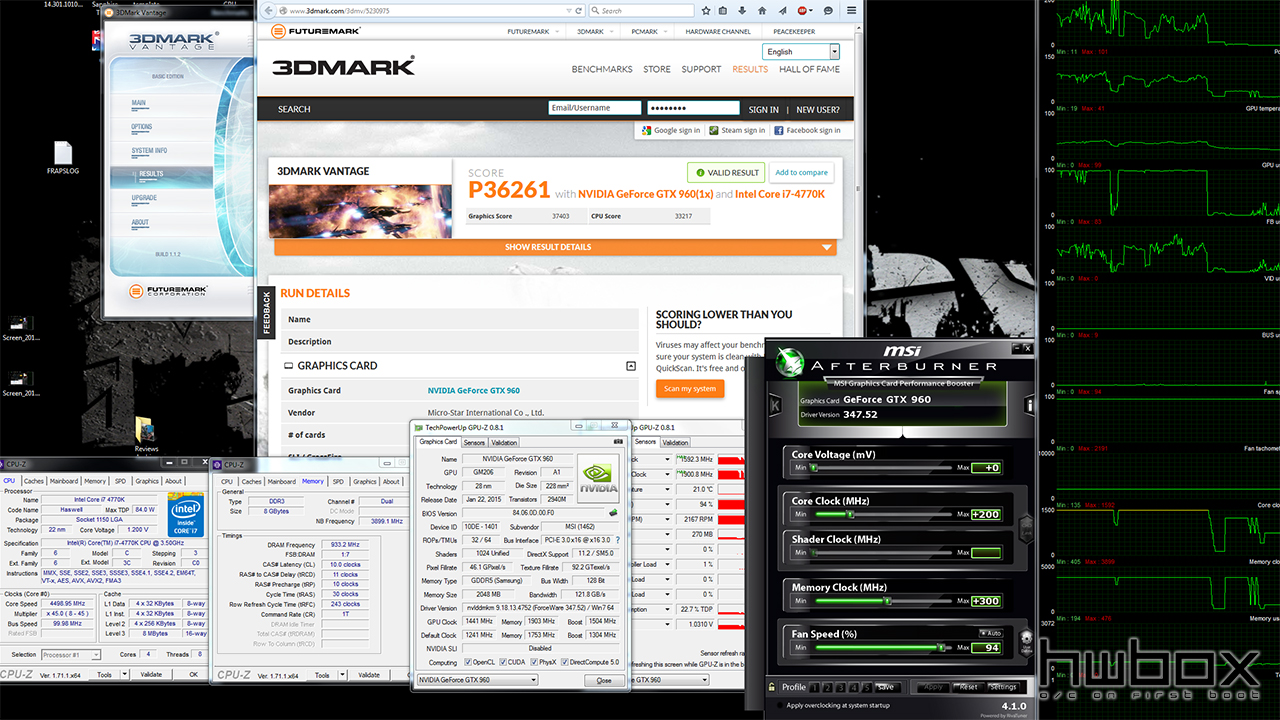Select SYSTEM INFO in 3DMark Vantage sidebar
Screen dimensions: 1280x720
(150, 151)
